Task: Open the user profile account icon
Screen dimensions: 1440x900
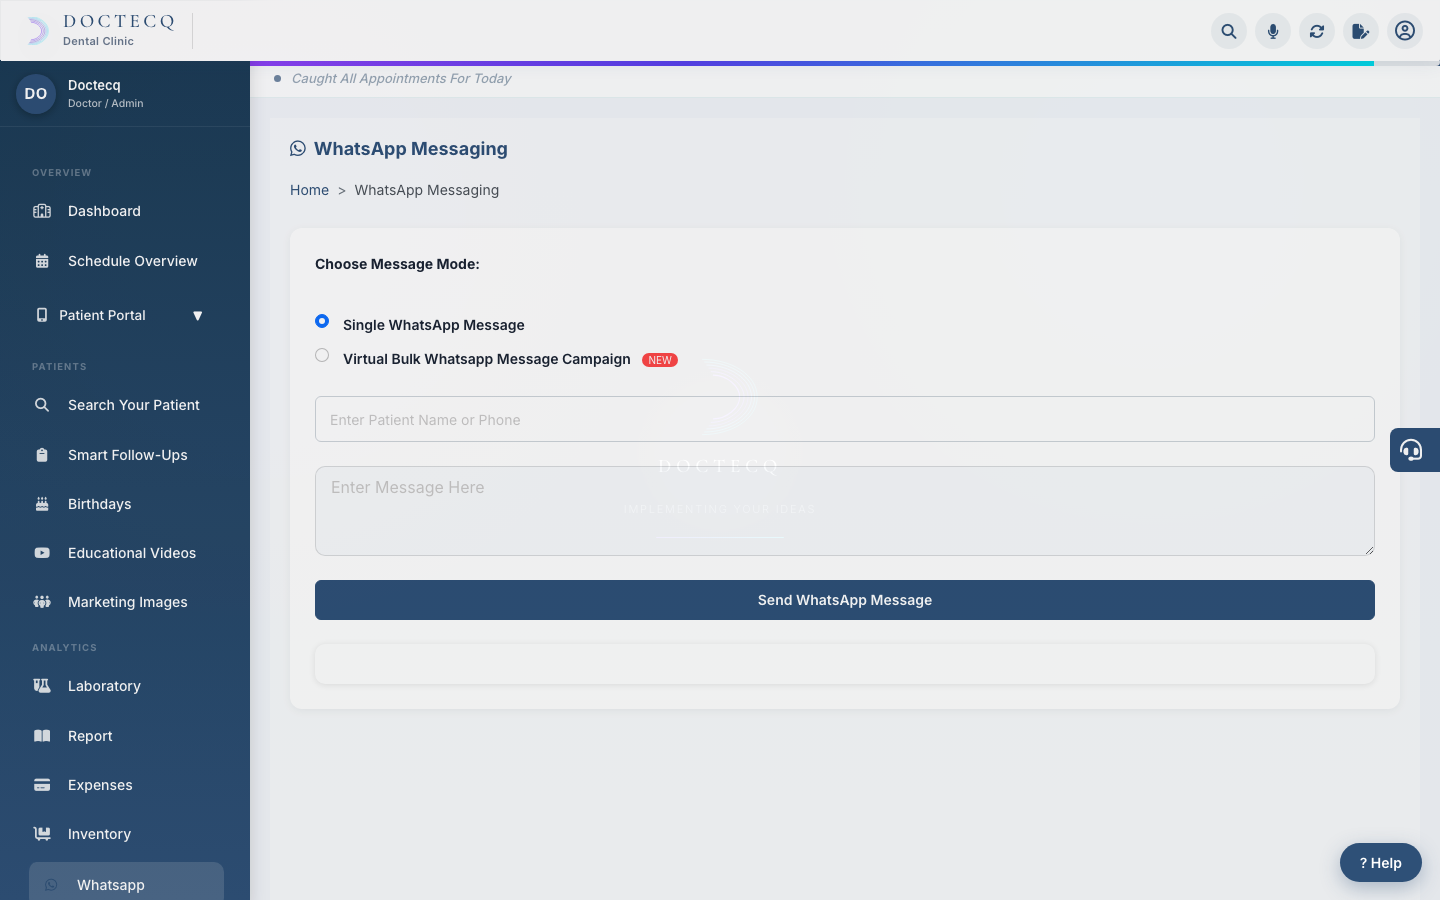Action: [1405, 31]
